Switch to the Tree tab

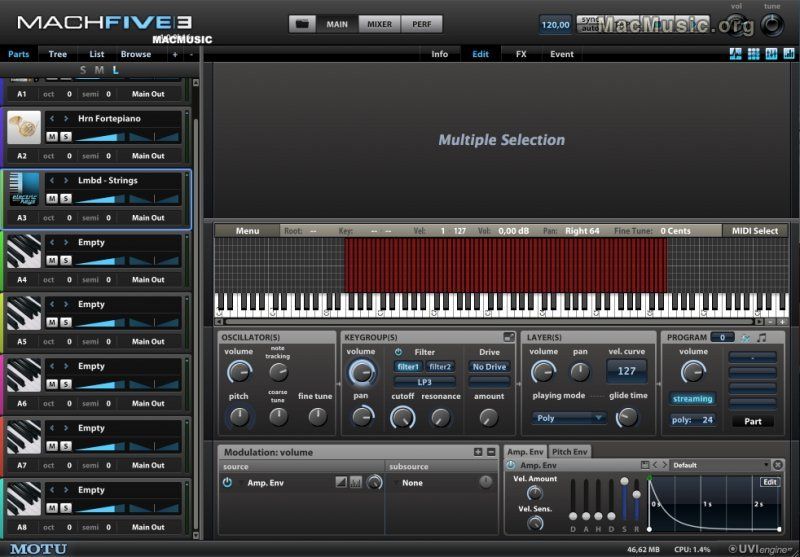[x=58, y=54]
